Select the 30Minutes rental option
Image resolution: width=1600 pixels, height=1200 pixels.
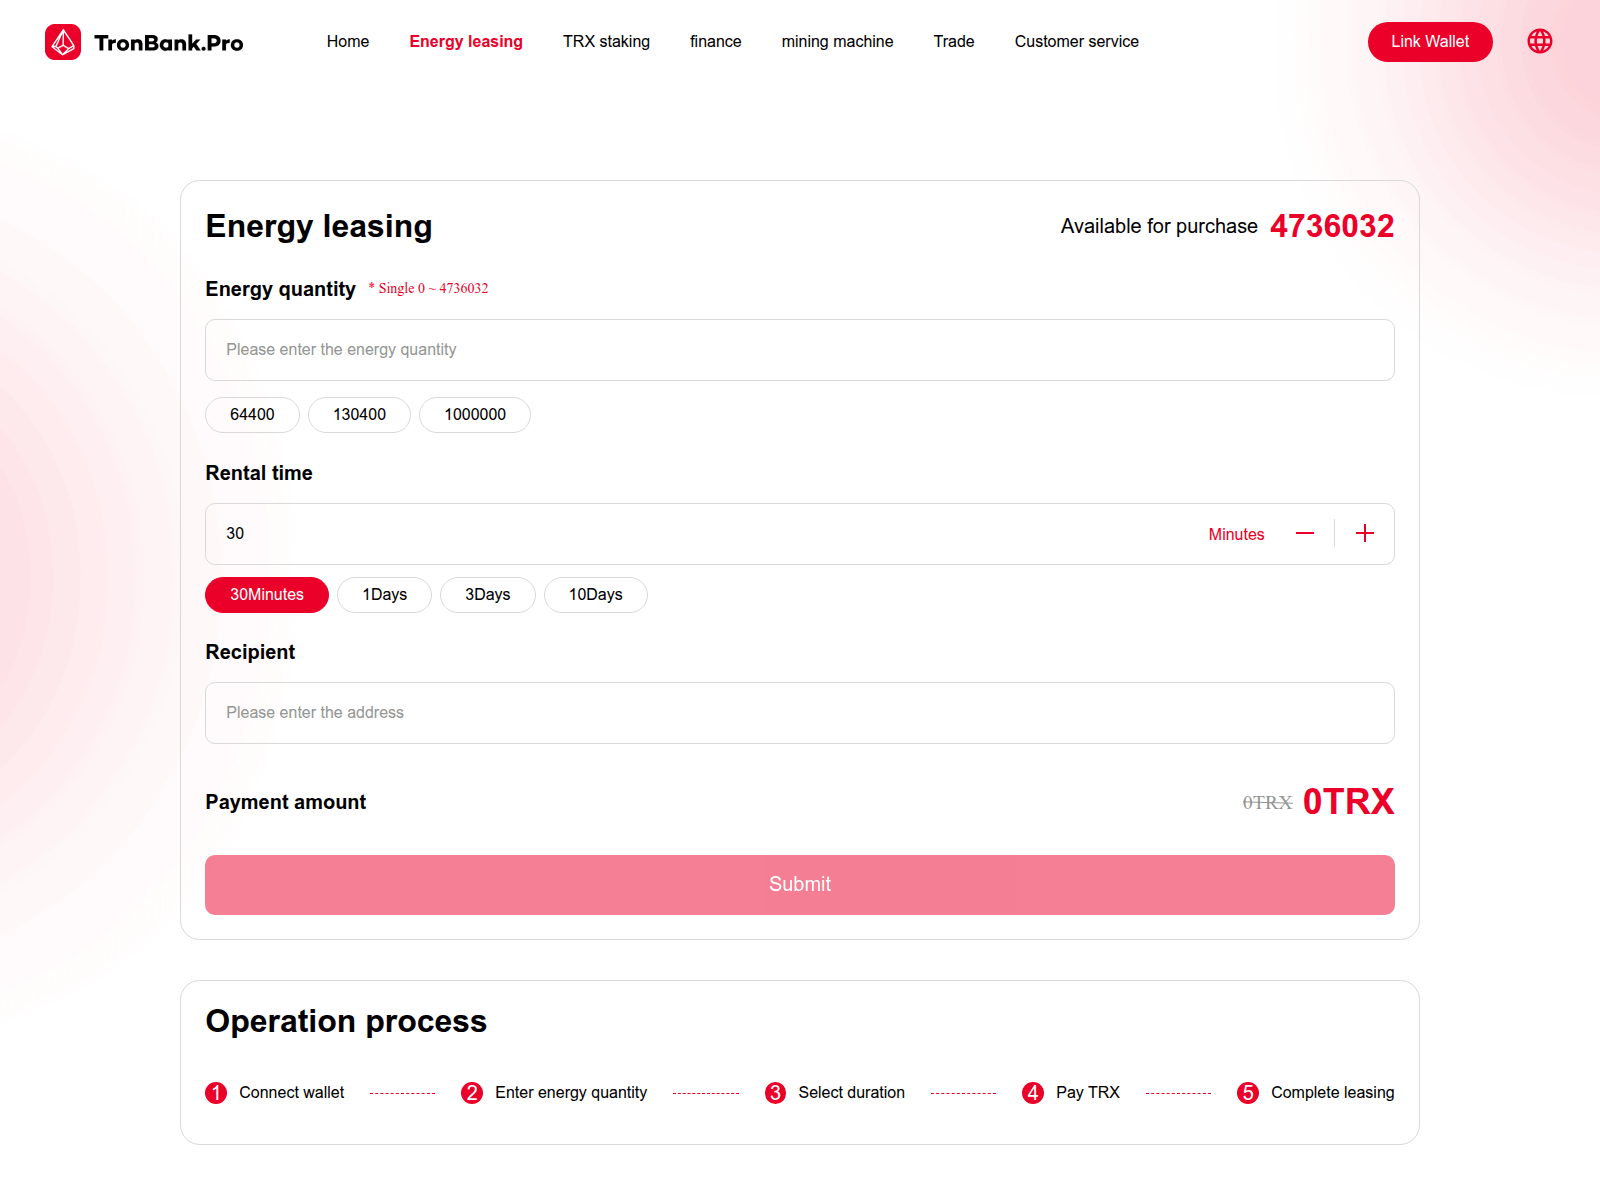click(266, 594)
